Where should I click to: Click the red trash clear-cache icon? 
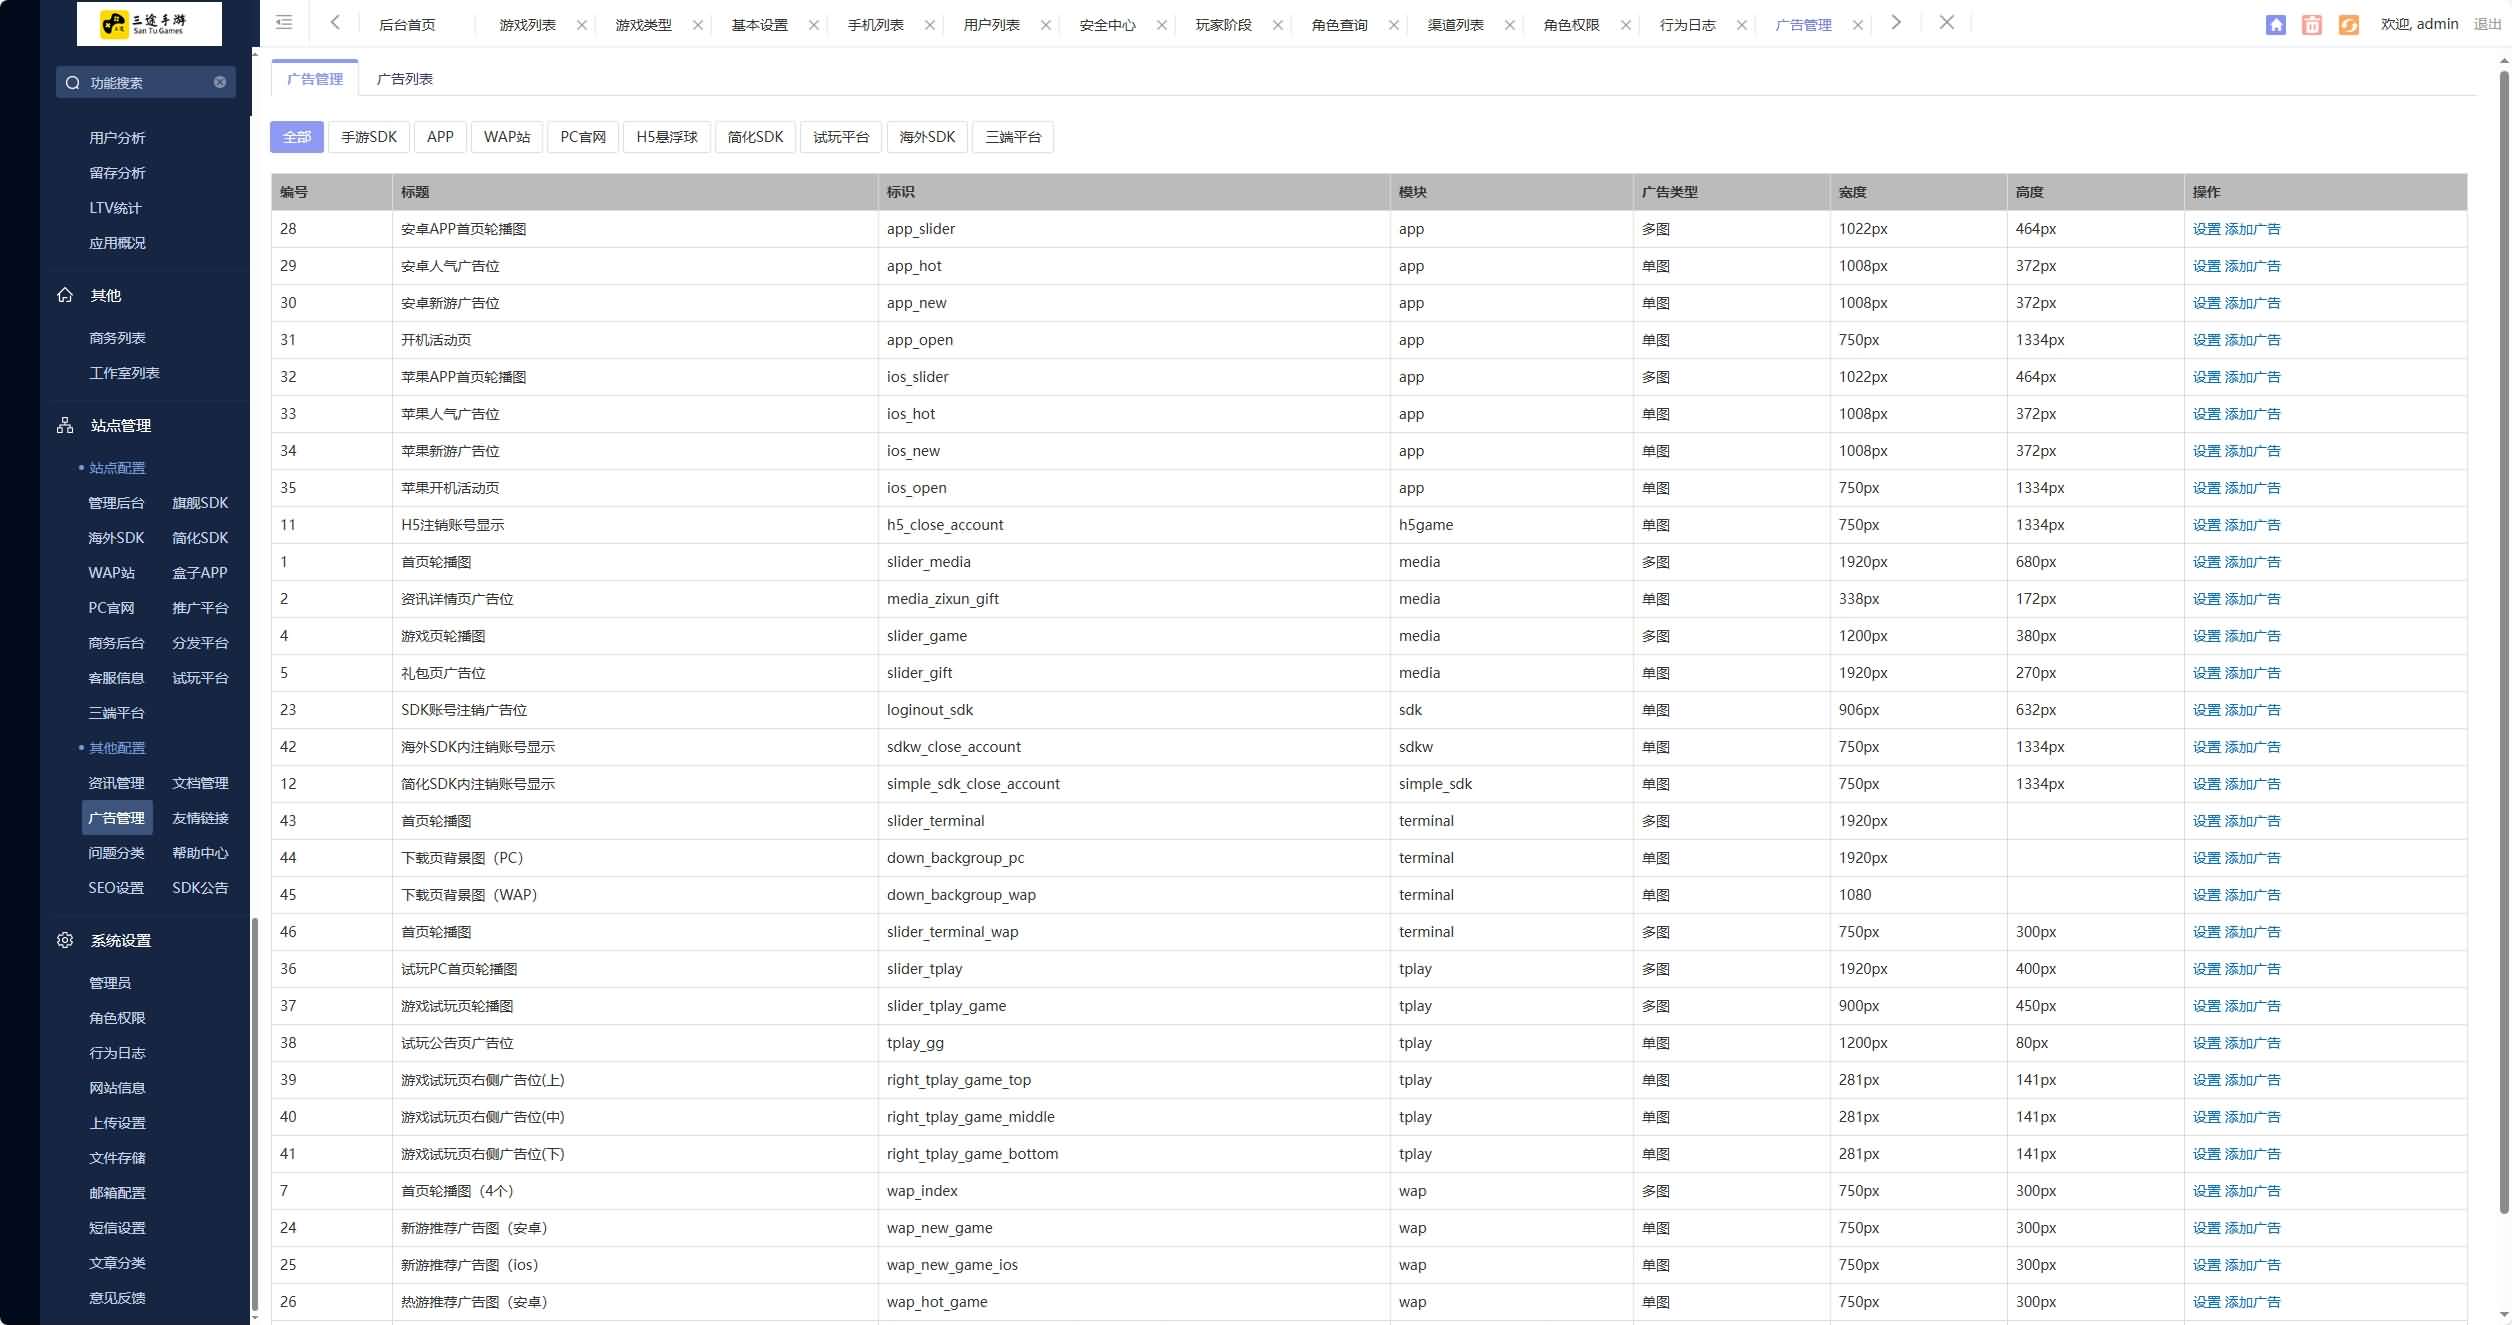2312,25
